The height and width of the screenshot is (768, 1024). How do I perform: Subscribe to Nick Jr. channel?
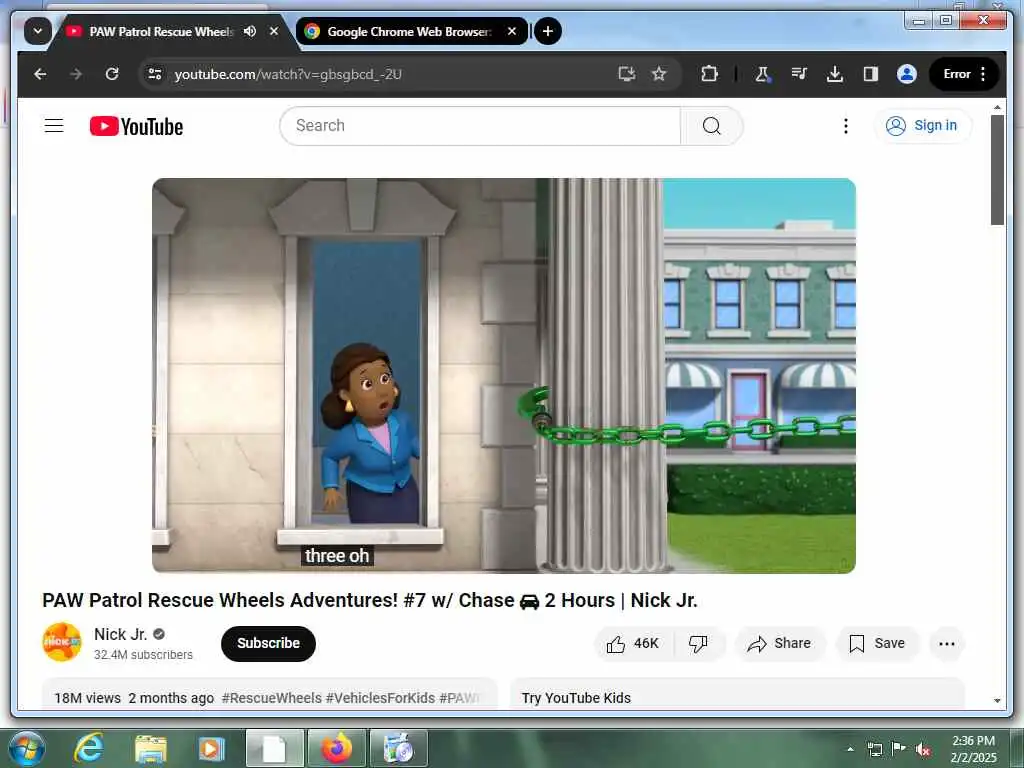point(268,643)
